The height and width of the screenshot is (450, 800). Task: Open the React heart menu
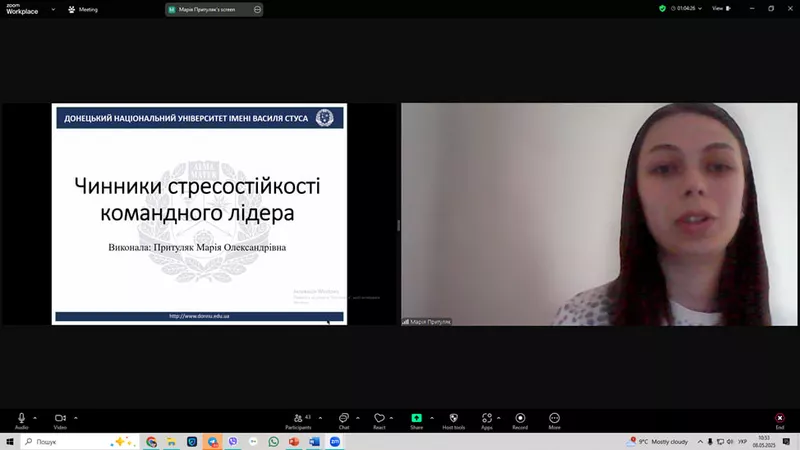tap(379, 421)
